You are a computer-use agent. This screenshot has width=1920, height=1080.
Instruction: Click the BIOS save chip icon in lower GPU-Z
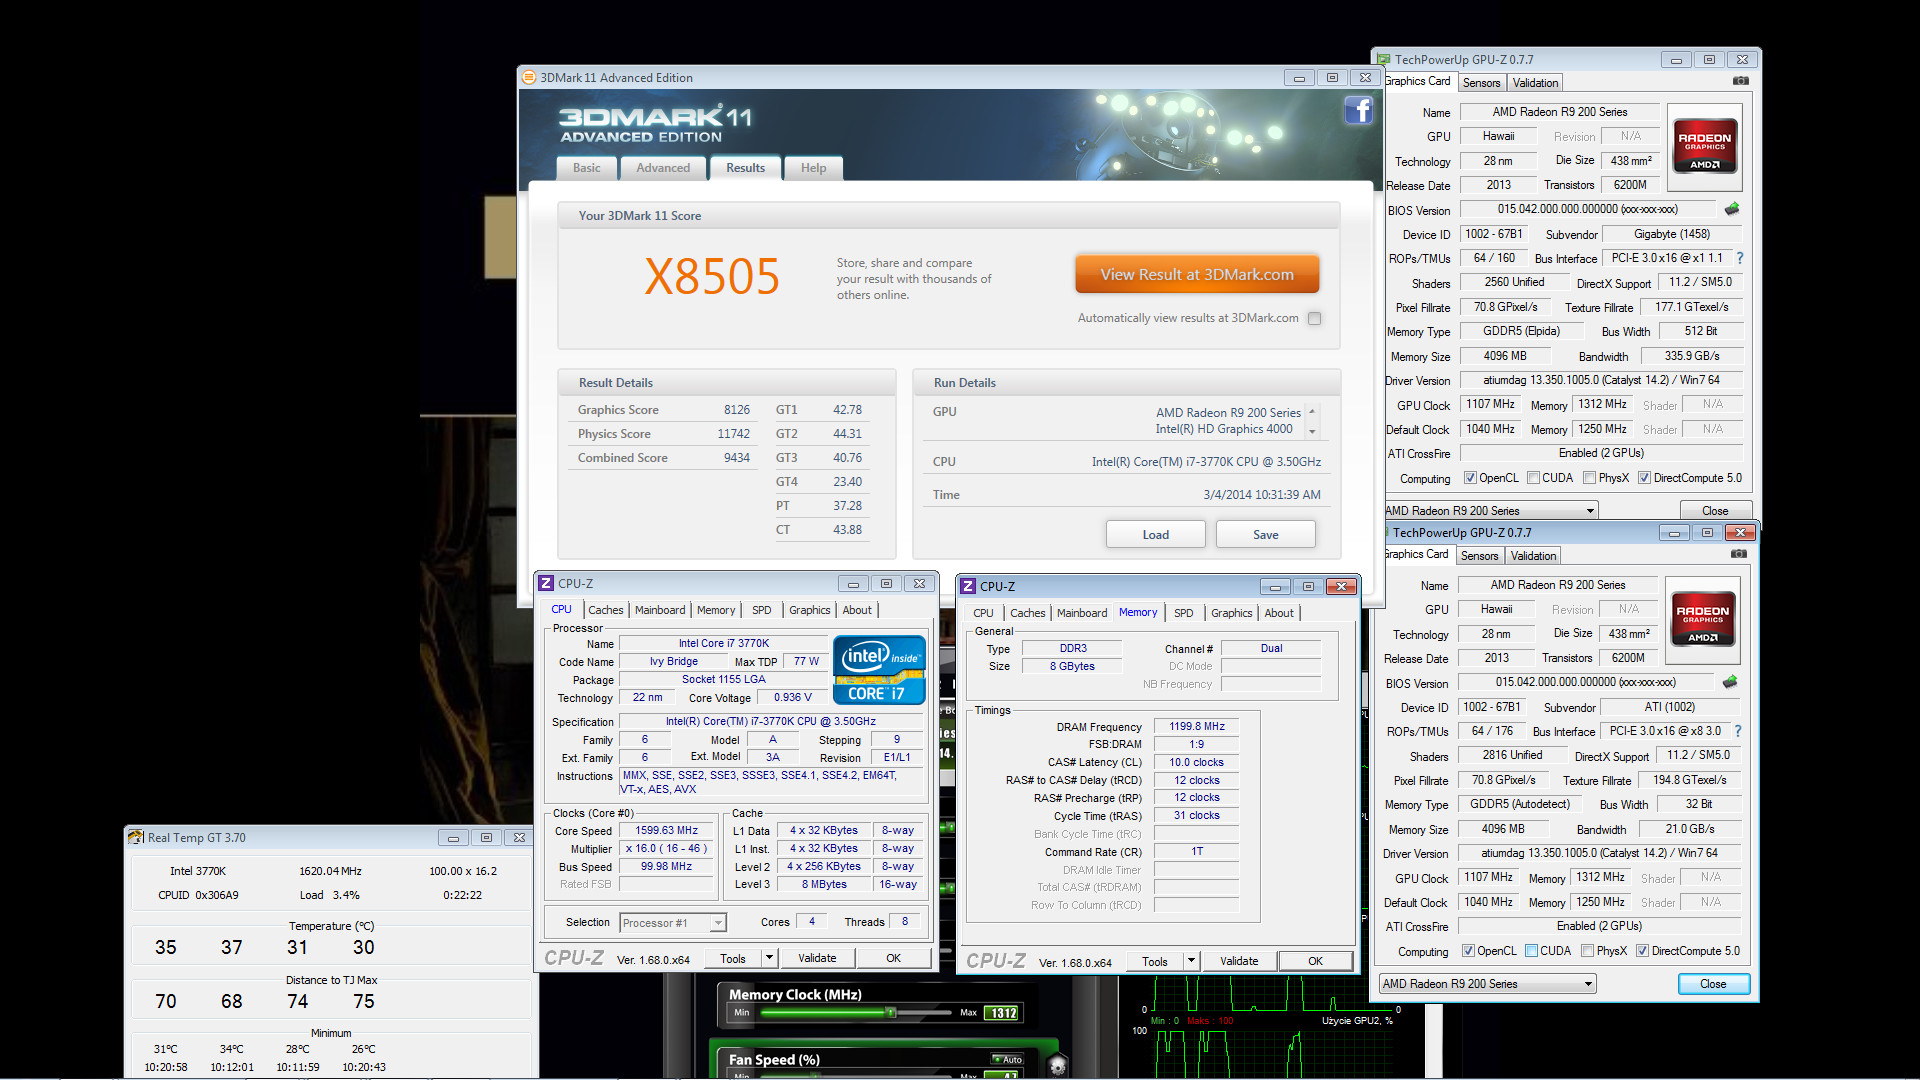coord(1730,682)
